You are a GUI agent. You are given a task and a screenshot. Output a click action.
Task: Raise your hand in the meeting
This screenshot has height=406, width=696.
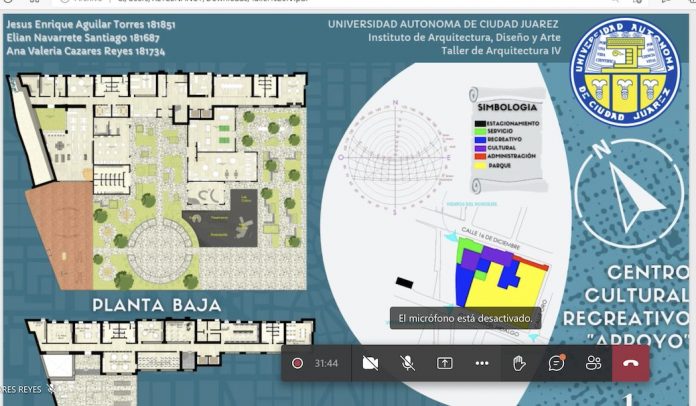tap(519, 363)
